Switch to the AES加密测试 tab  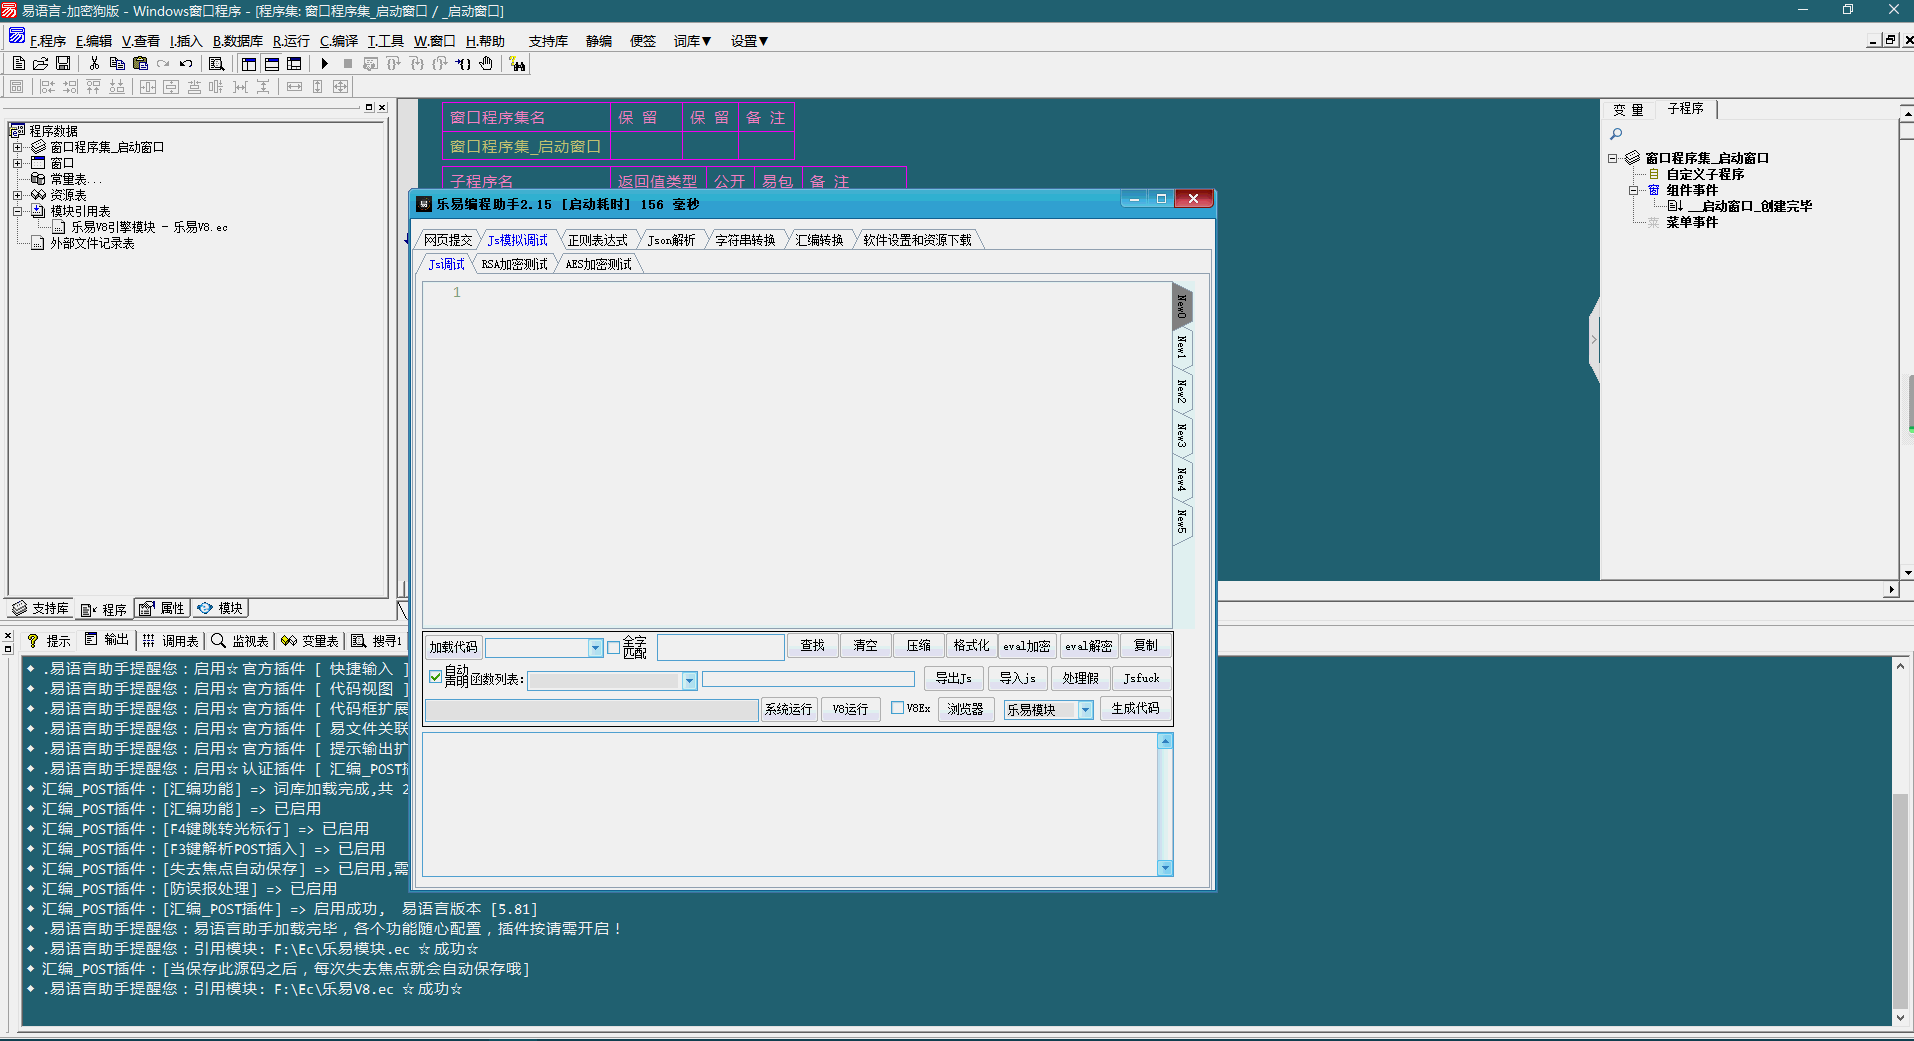pos(598,264)
